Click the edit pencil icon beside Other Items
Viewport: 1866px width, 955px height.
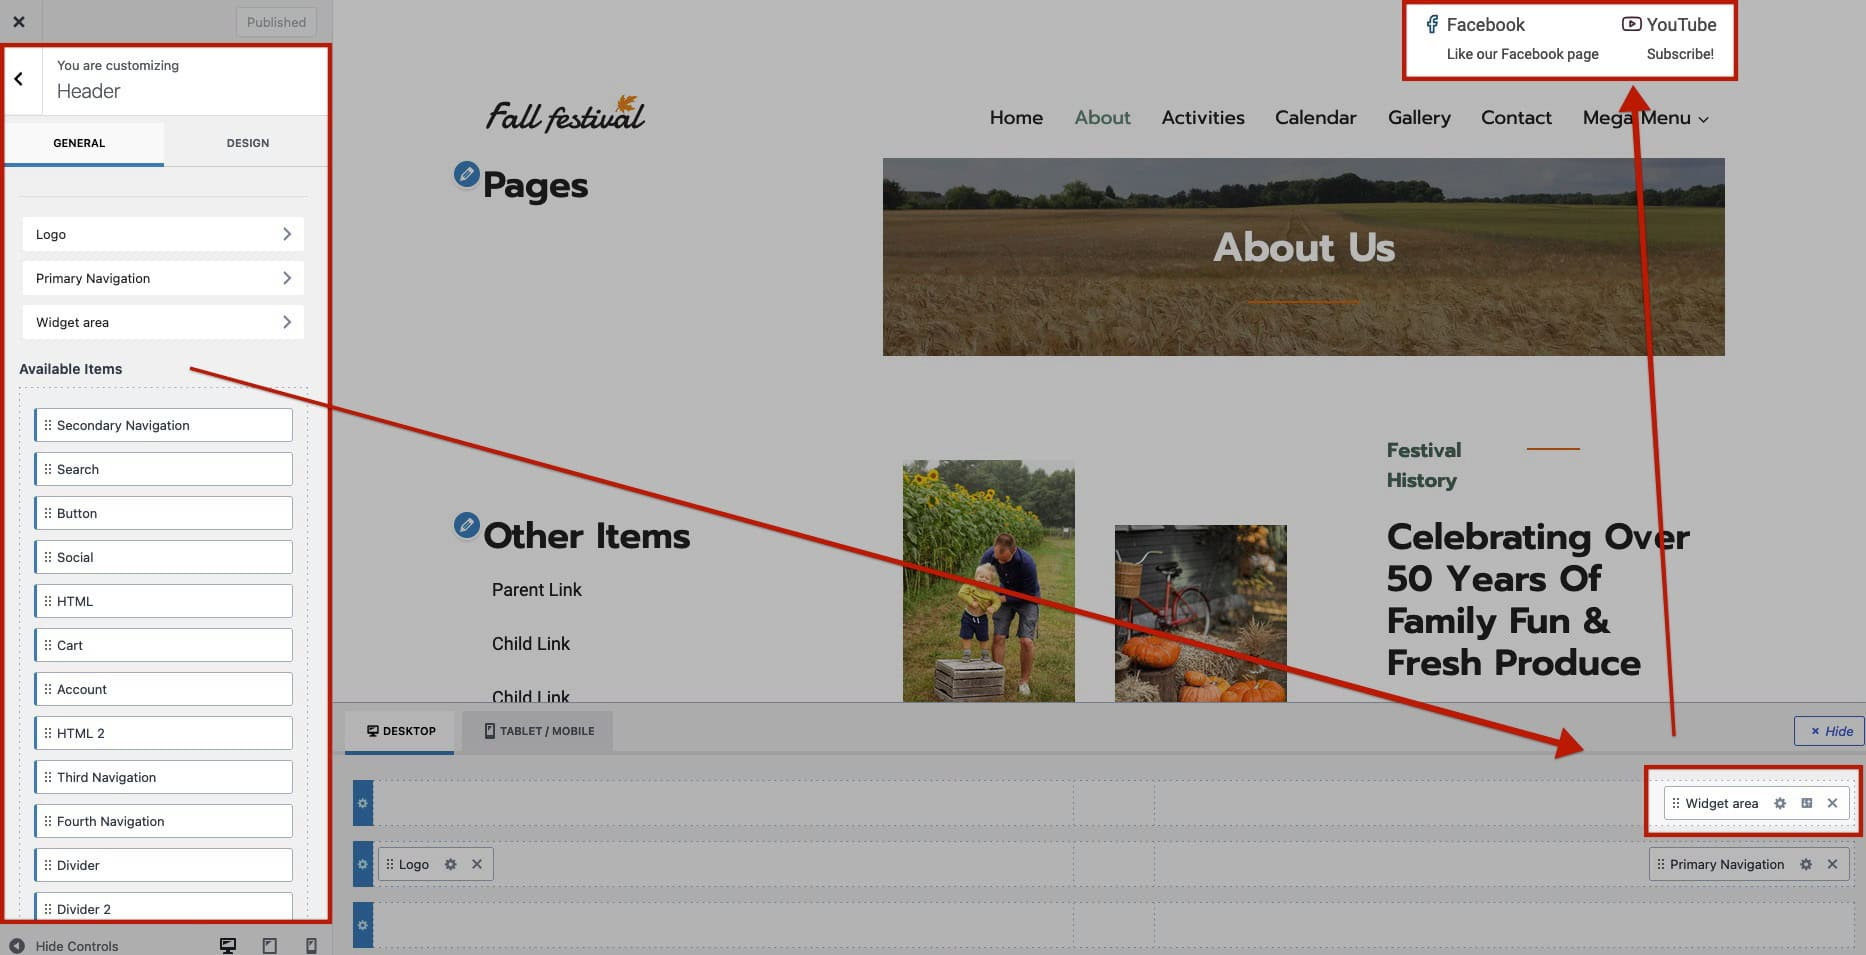[466, 524]
